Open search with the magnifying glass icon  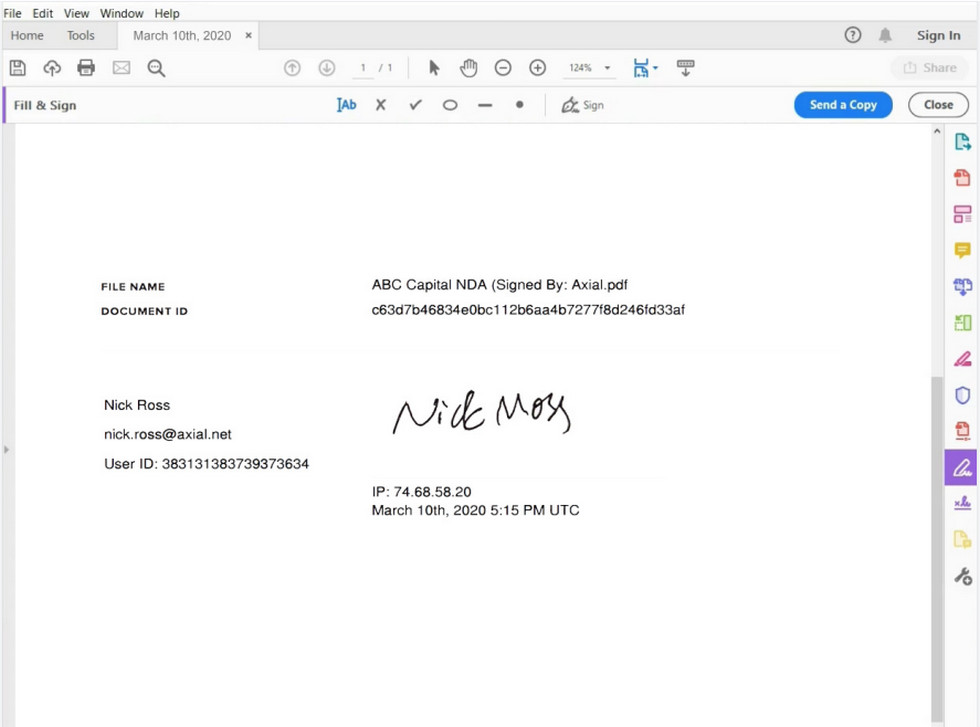[x=155, y=68]
